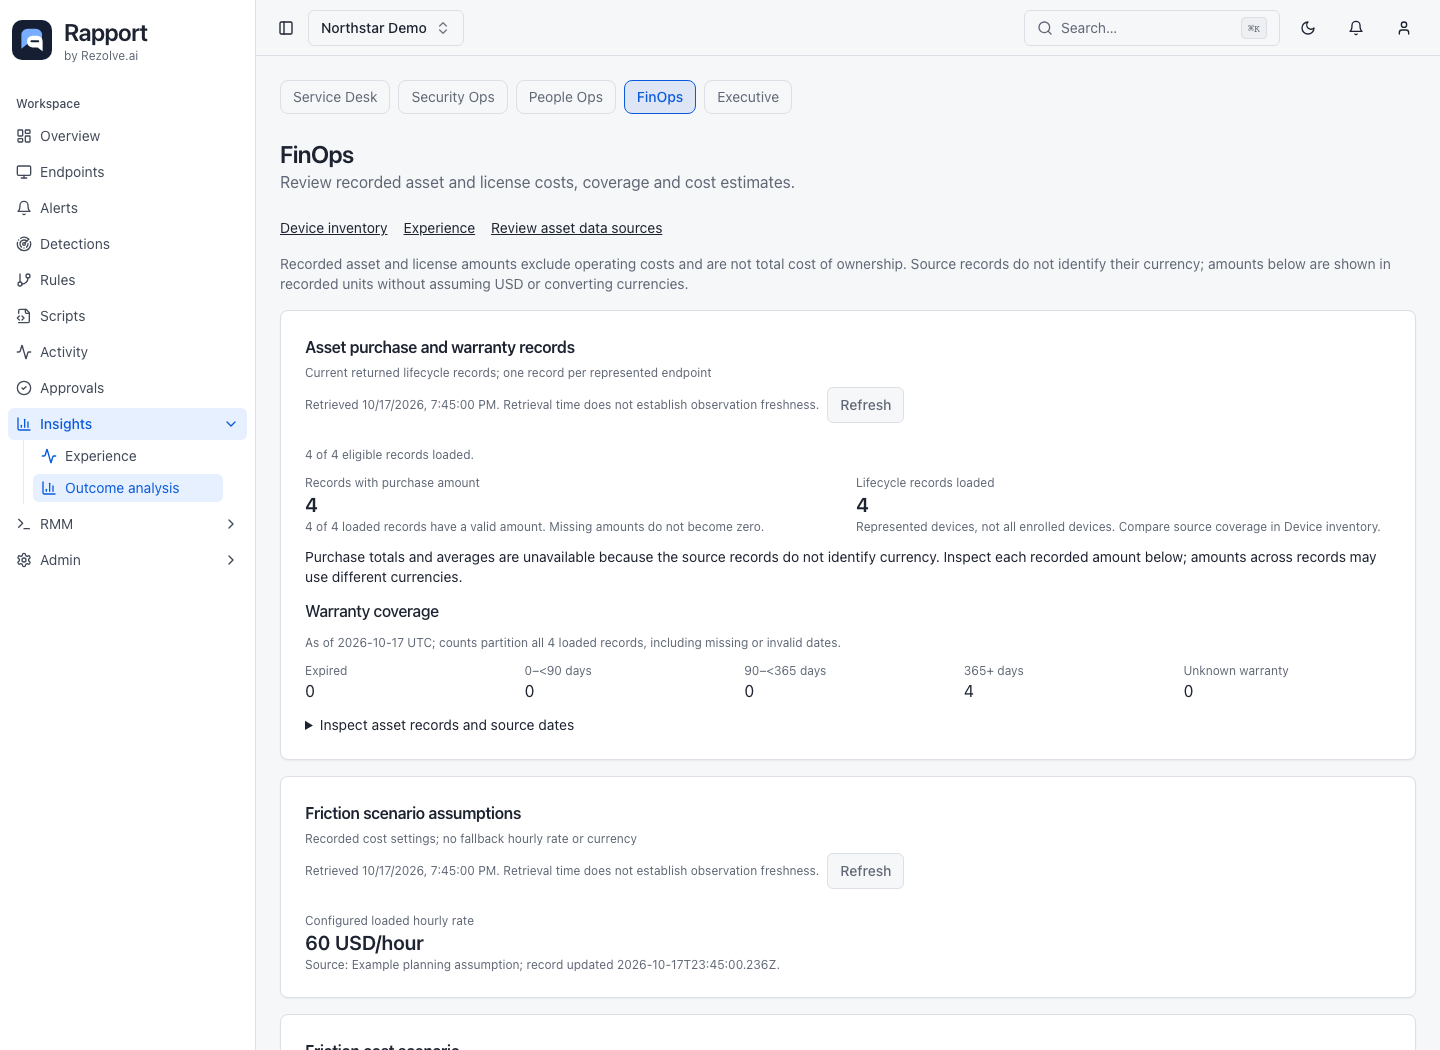Open the notifications bell

click(x=1356, y=28)
